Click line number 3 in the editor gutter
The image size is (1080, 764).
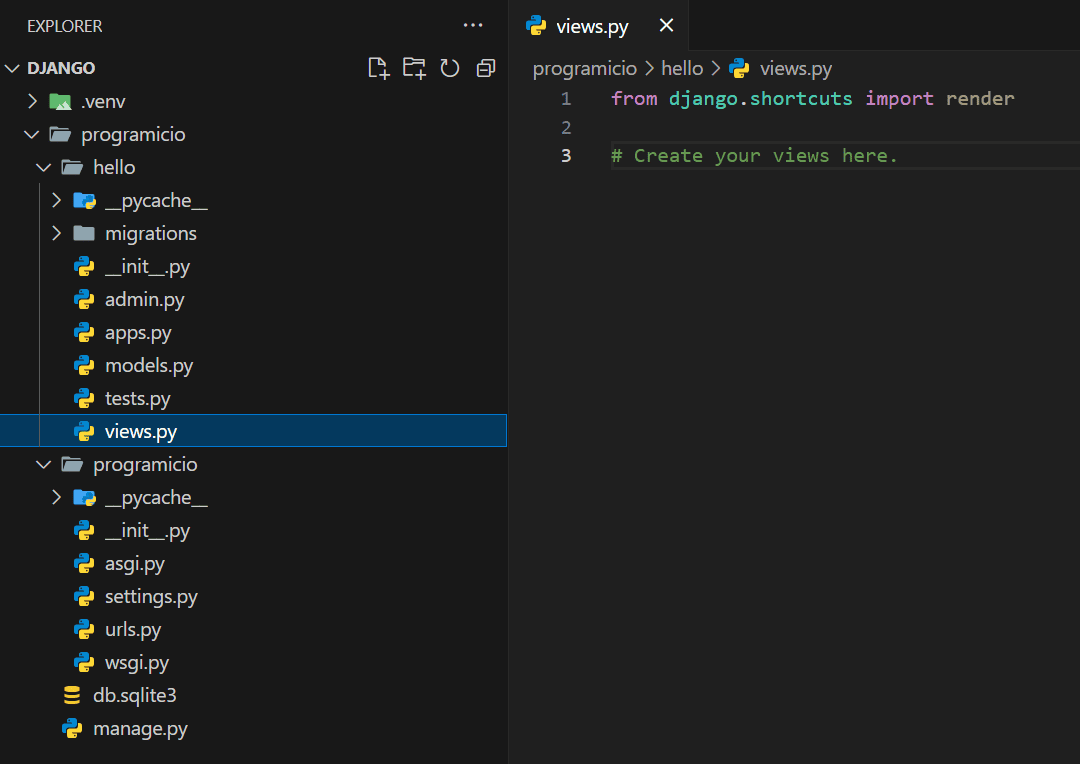(566, 156)
